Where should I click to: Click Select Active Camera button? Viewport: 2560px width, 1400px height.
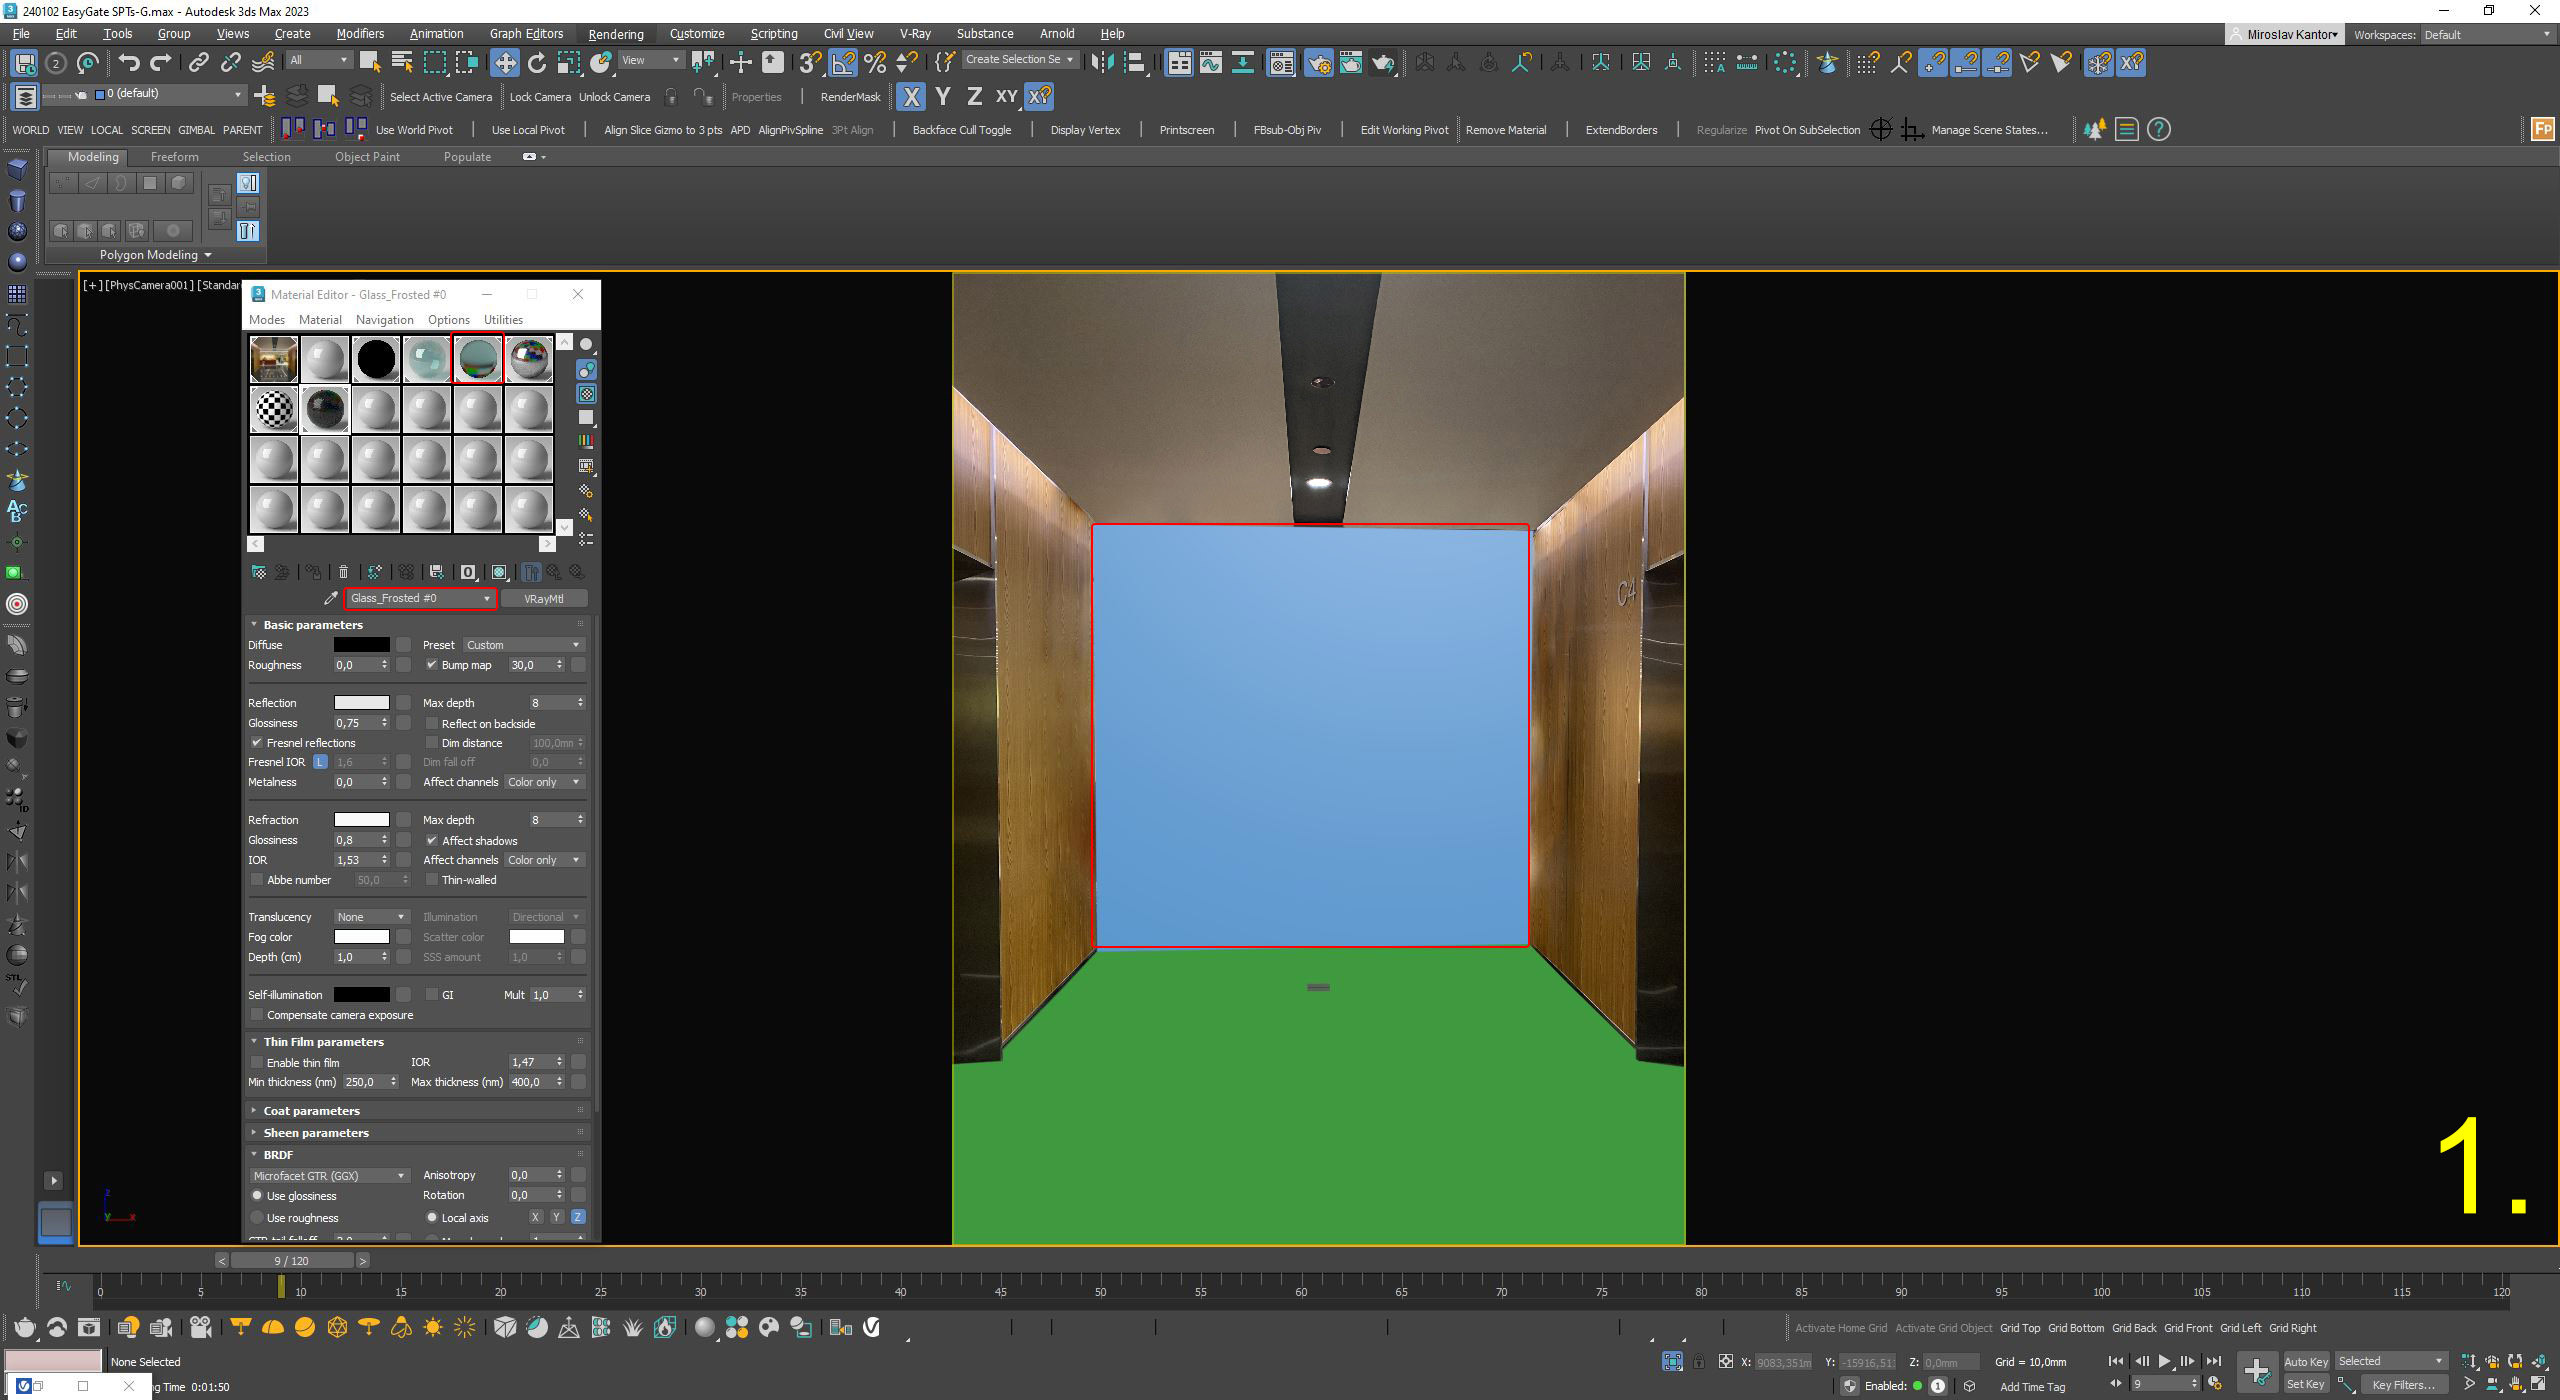point(441,97)
